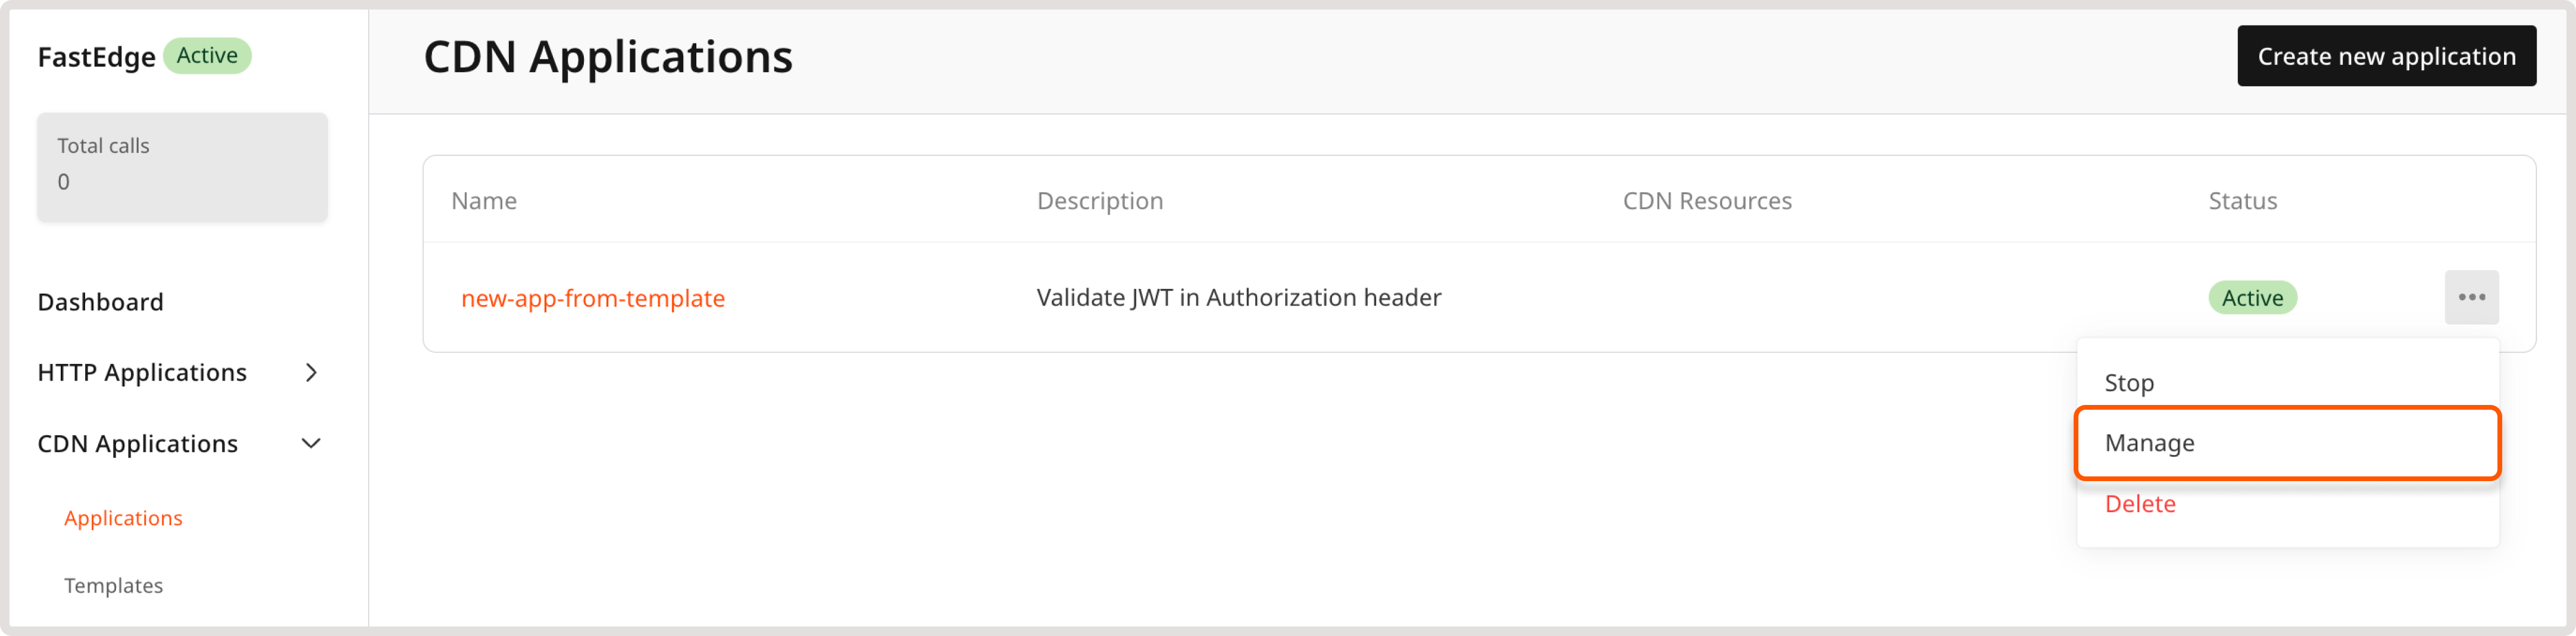This screenshot has height=636, width=2576.
Task: Click the Active badge next to FastEdge
Action: 207,56
